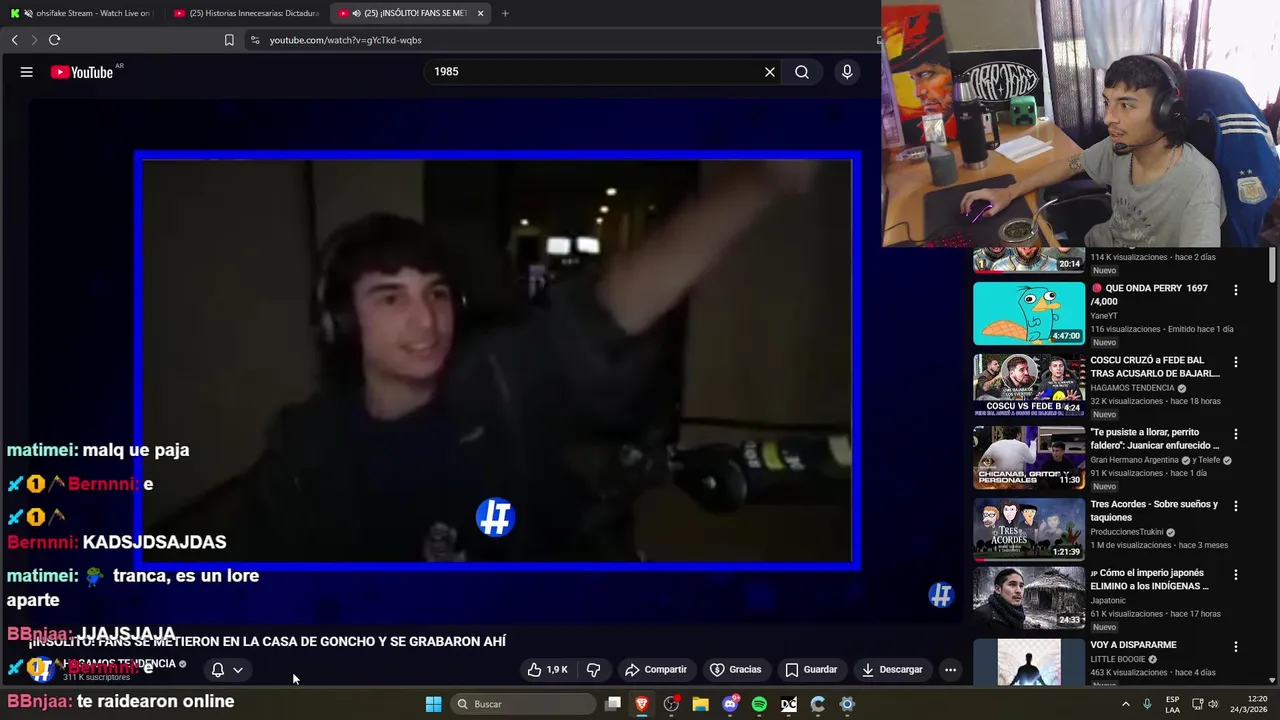Open imperio japonés video thumbnail
1280x720 pixels.
[1029, 599]
